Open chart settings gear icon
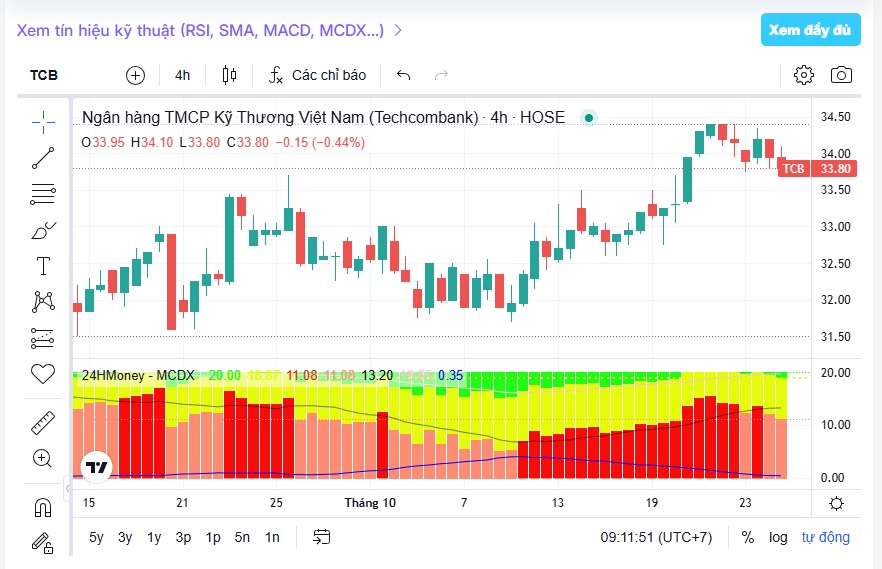882x569 pixels. click(803, 75)
